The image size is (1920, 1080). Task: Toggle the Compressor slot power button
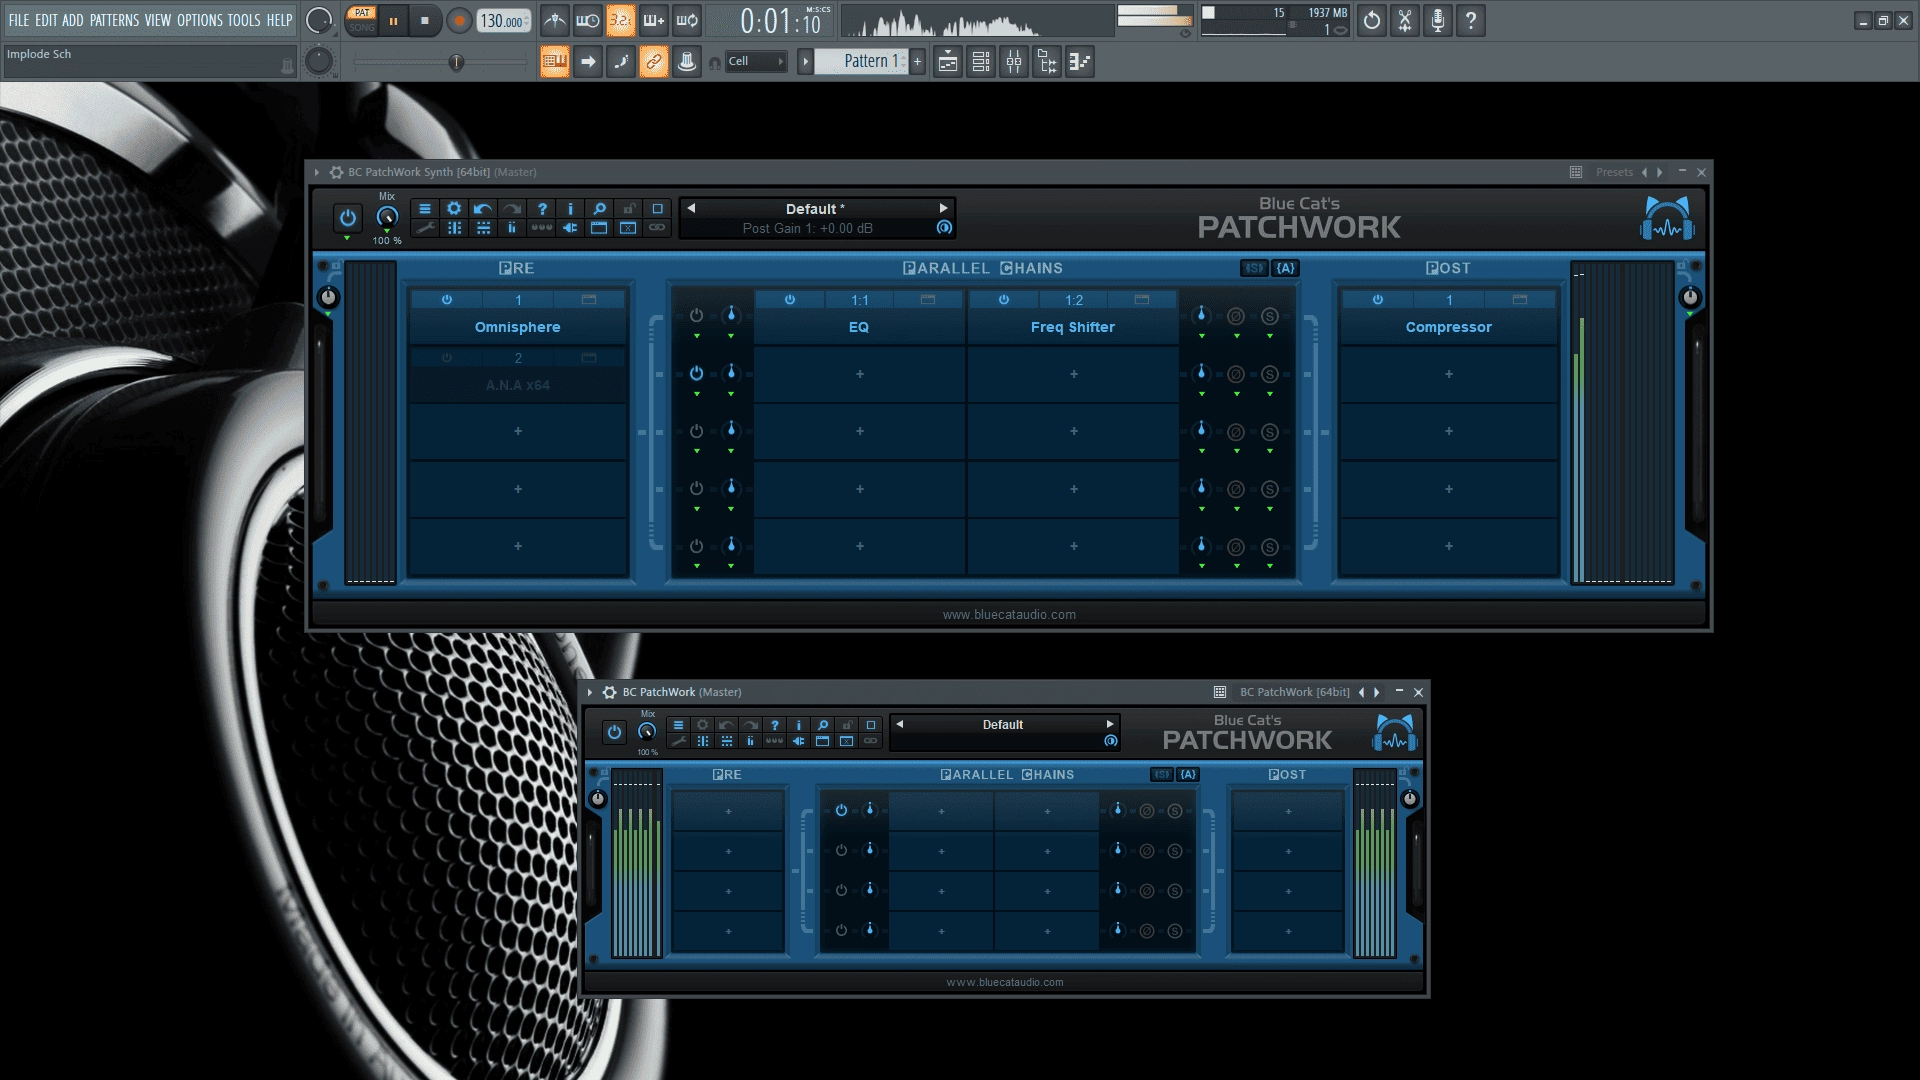click(1378, 300)
